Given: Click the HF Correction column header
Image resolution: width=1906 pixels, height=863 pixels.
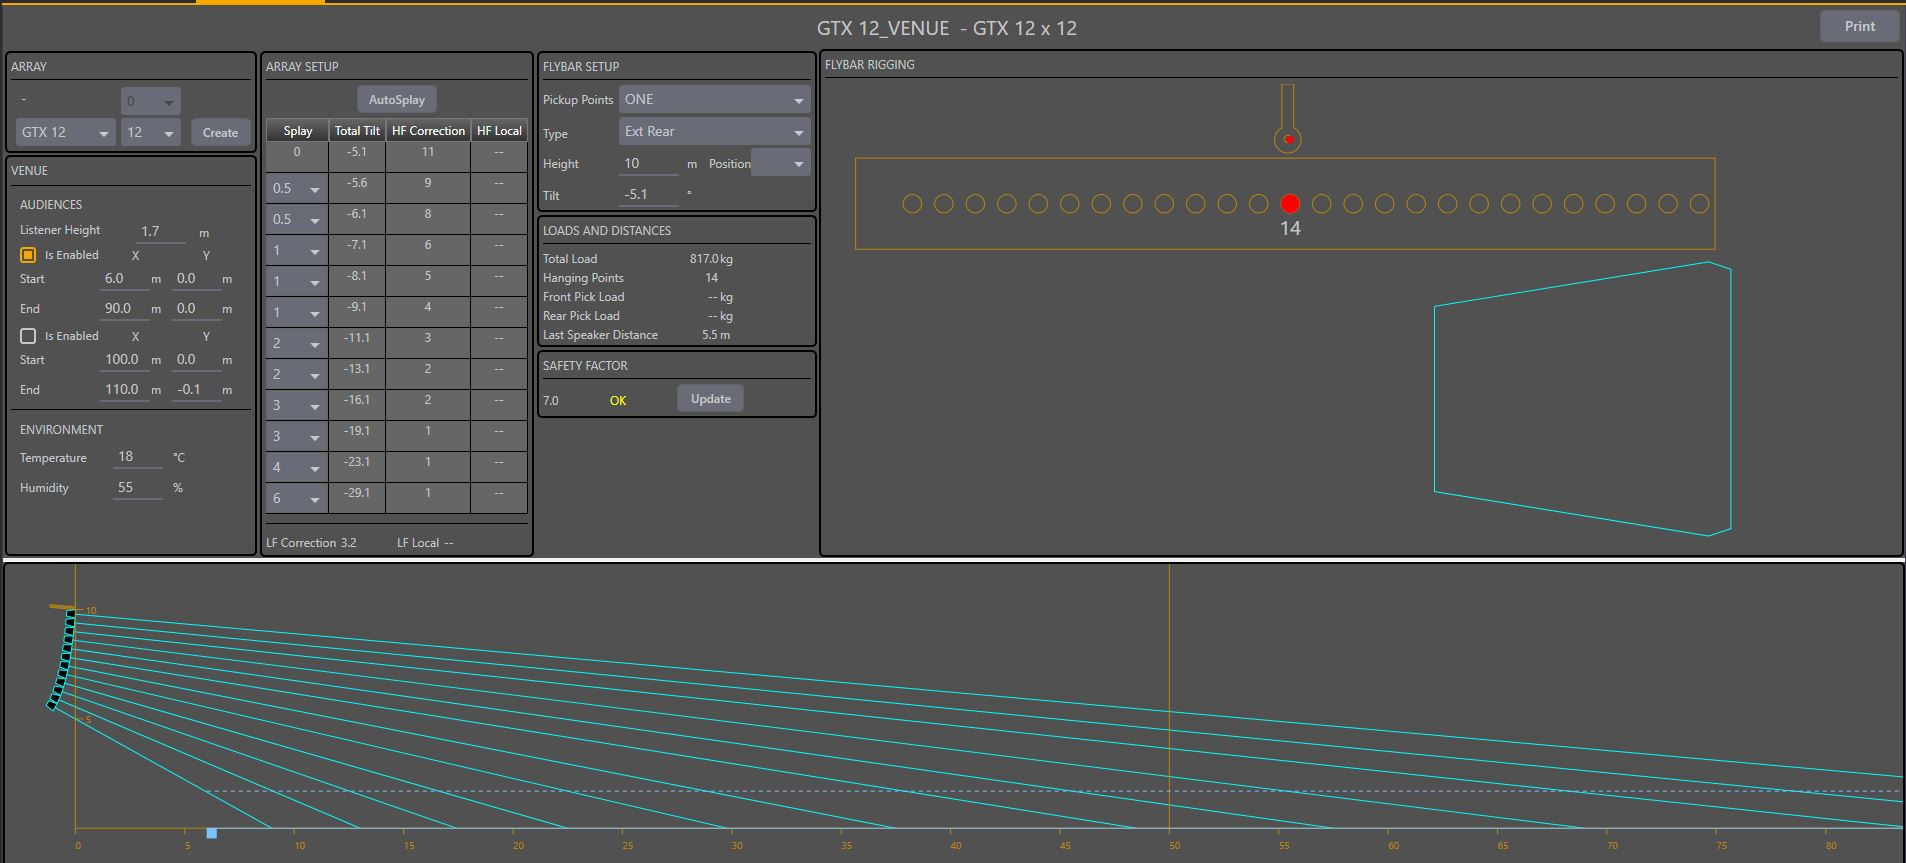Looking at the screenshot, I should (428, 131).
